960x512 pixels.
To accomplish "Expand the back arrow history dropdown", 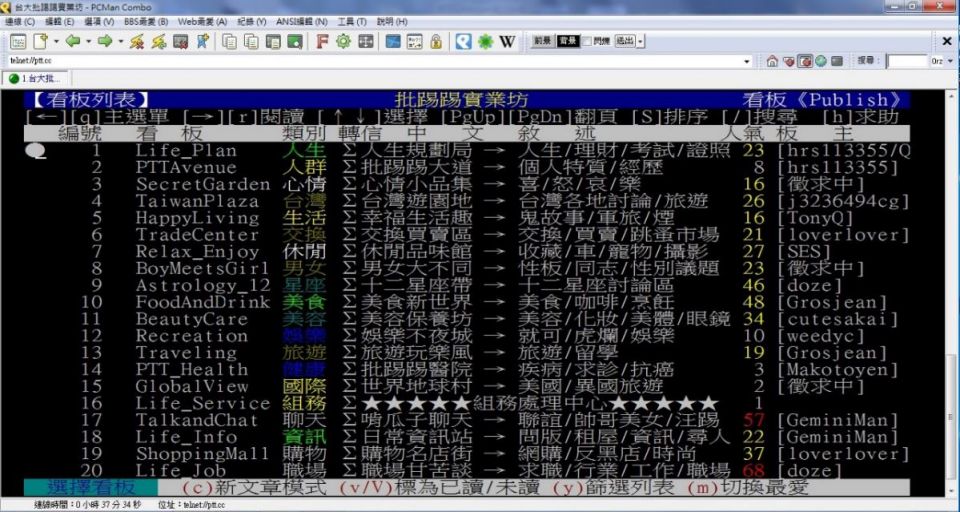I will 88,42.
